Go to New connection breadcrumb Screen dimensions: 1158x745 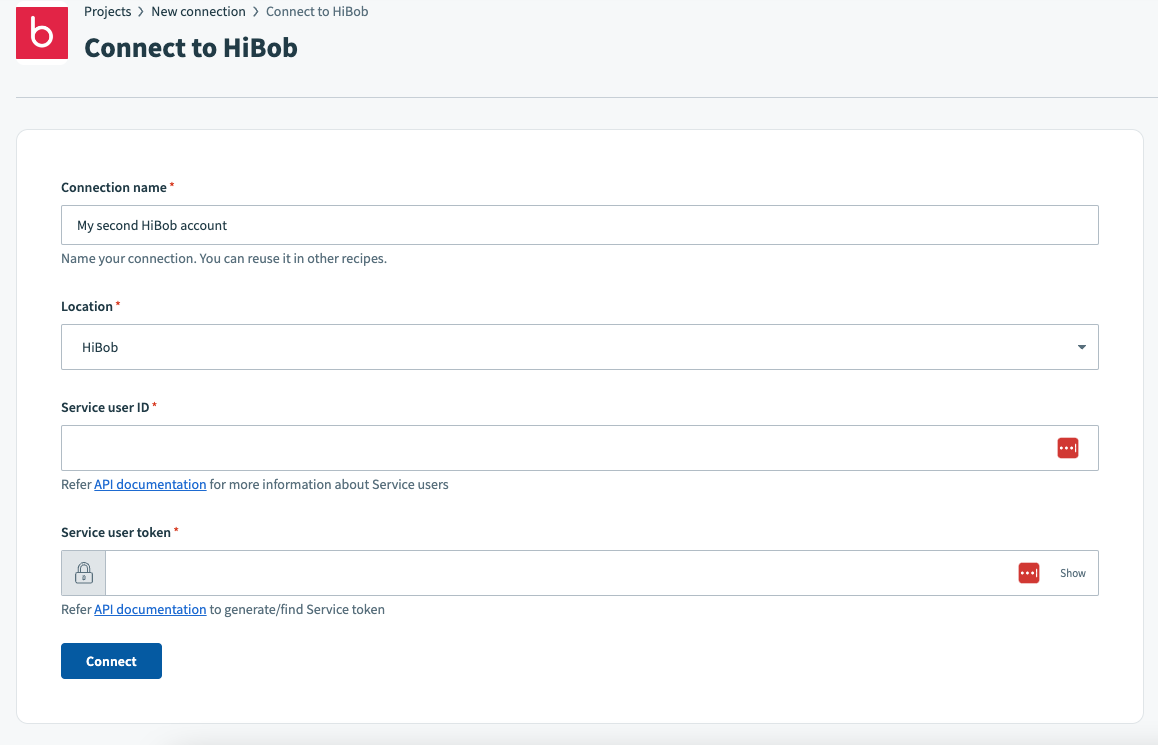pyautogui.click(x=199, y=12)
